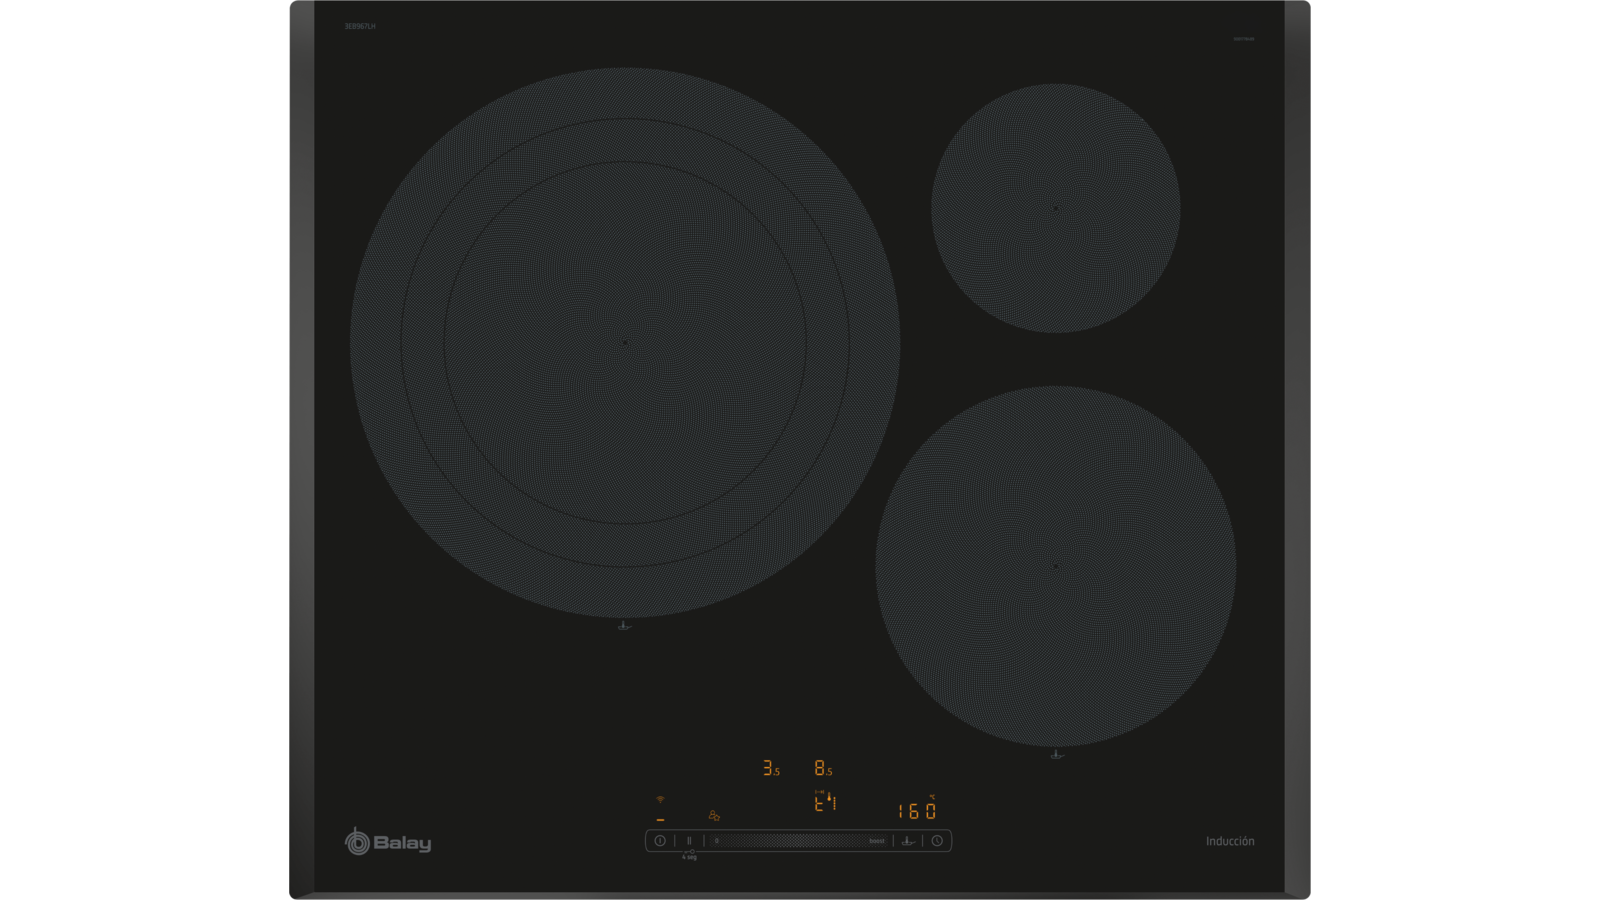The height and width of the screenshot is (900, 1600).
Task: Set power slider to boost
Action: coord(876,841)
